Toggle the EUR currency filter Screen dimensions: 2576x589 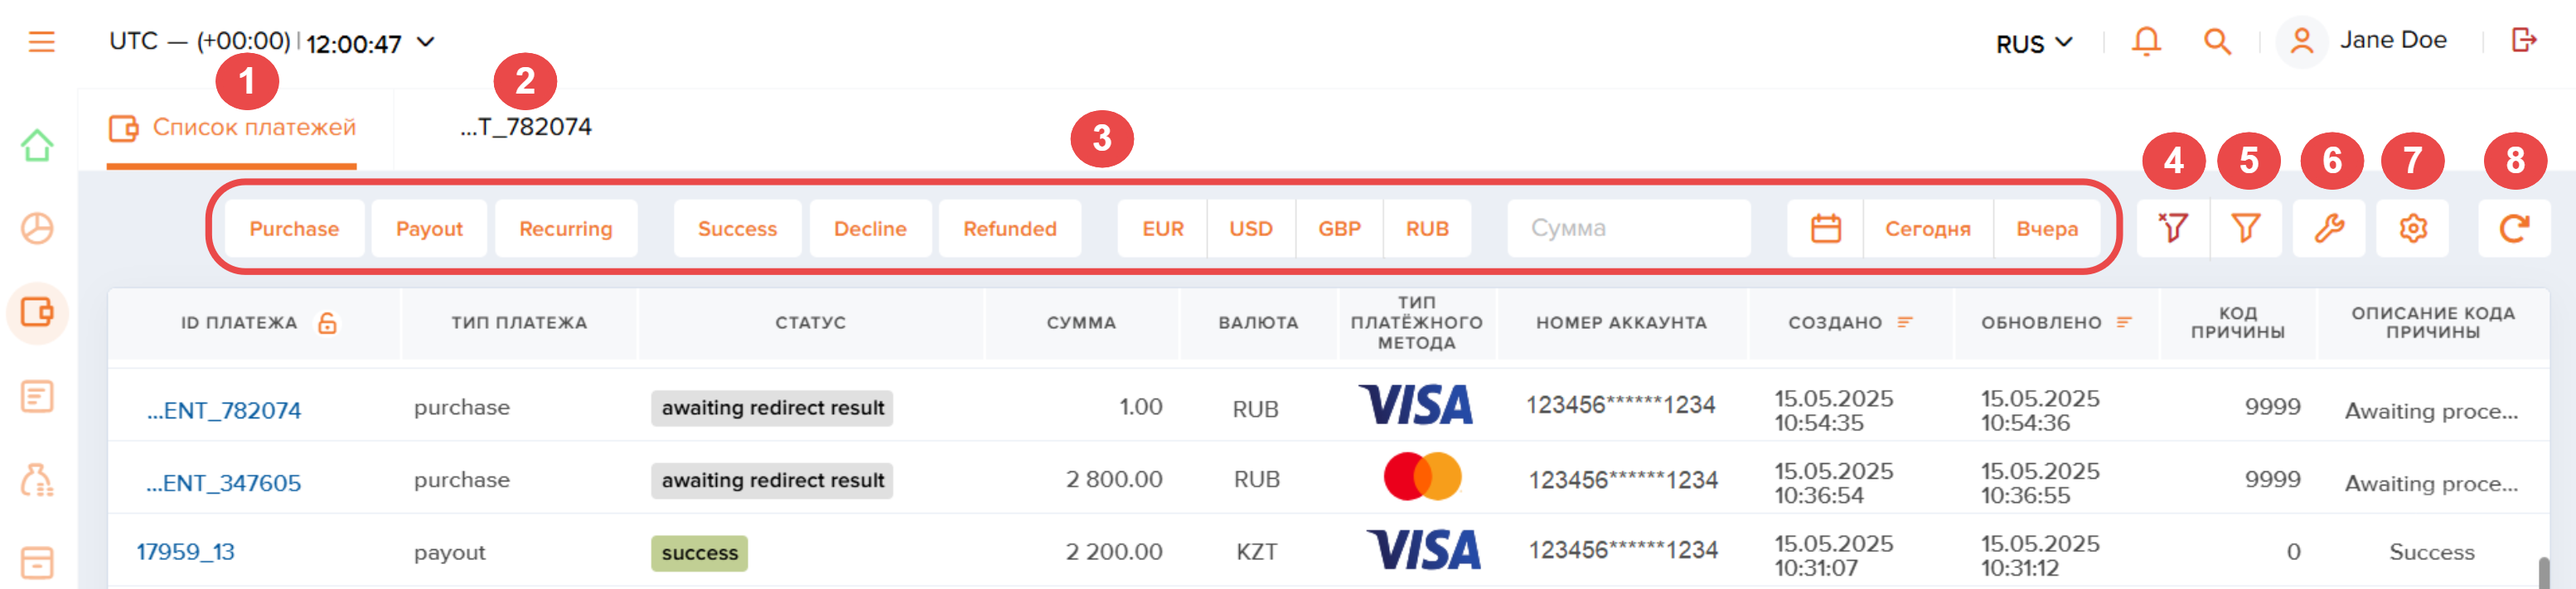pos(1162,229)
